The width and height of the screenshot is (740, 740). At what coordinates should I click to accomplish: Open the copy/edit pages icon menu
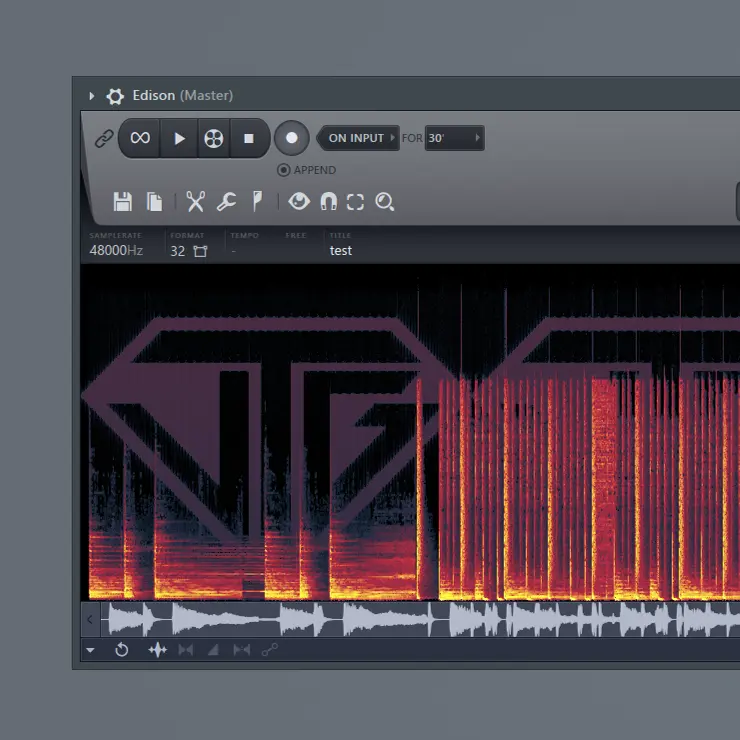[154, 202]
